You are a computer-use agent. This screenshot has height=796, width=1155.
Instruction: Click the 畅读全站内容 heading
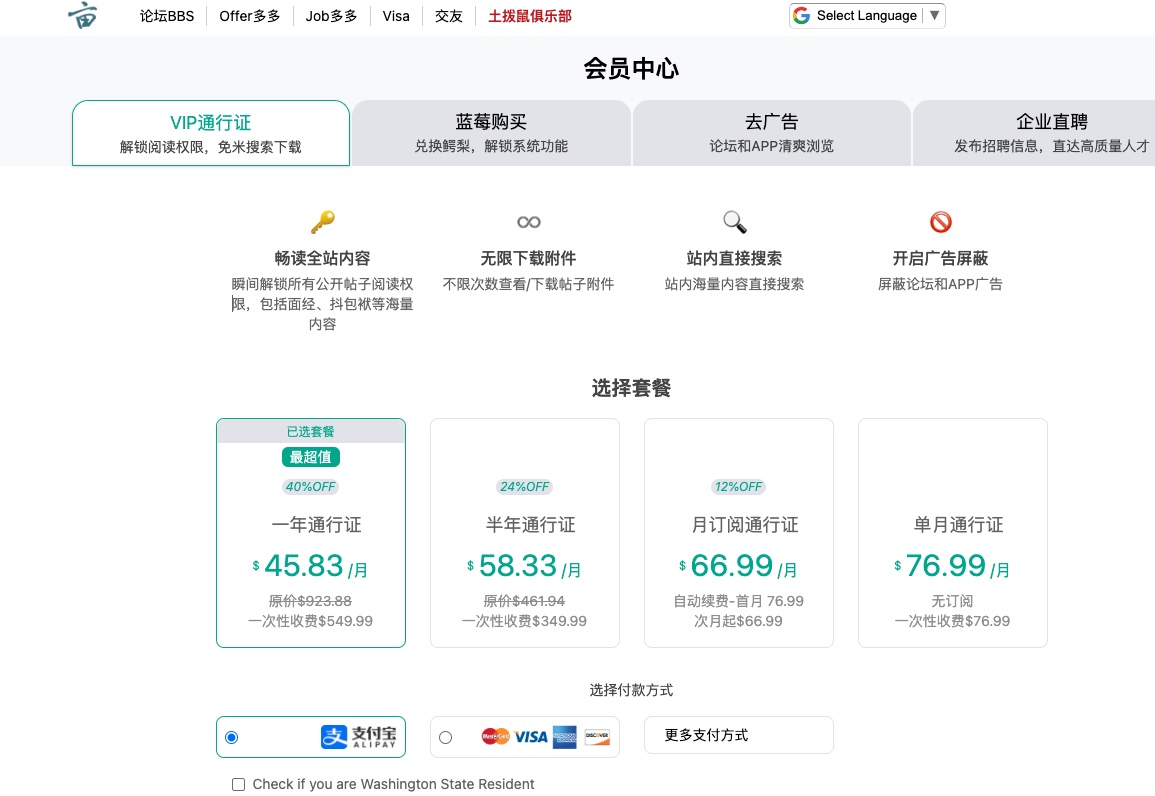point(323,258)
